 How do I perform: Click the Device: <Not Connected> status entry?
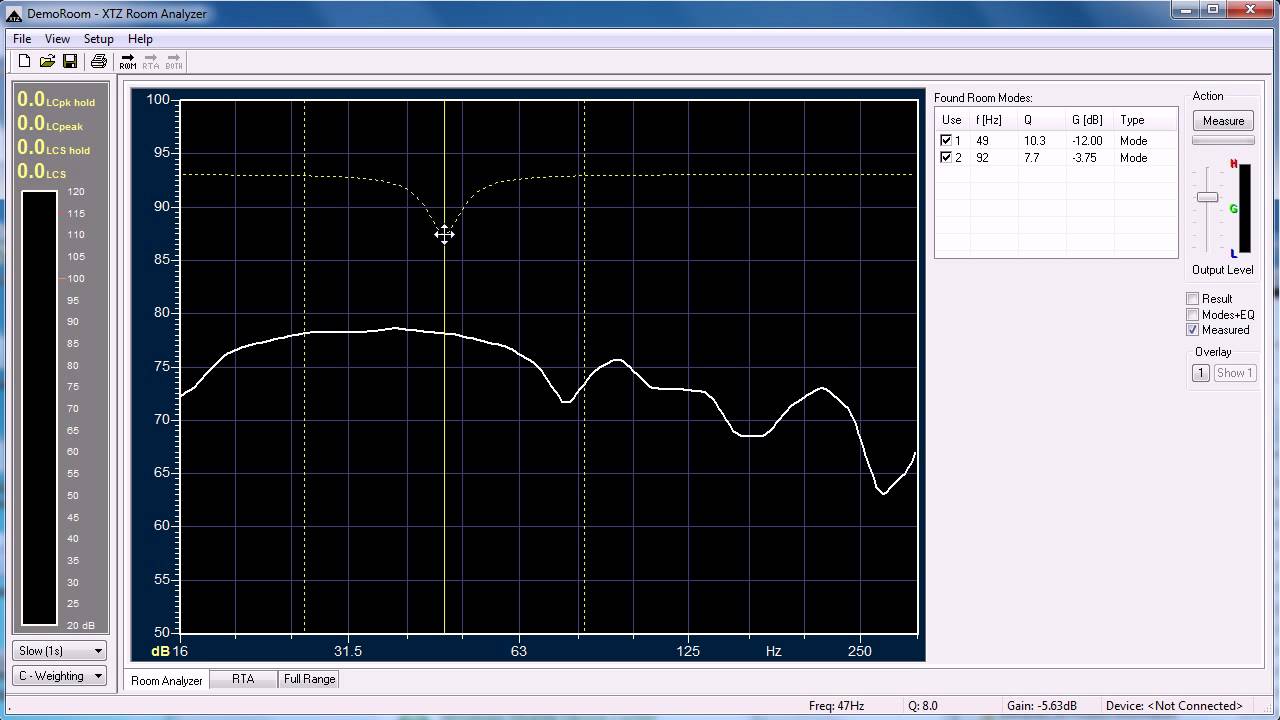1175,706
